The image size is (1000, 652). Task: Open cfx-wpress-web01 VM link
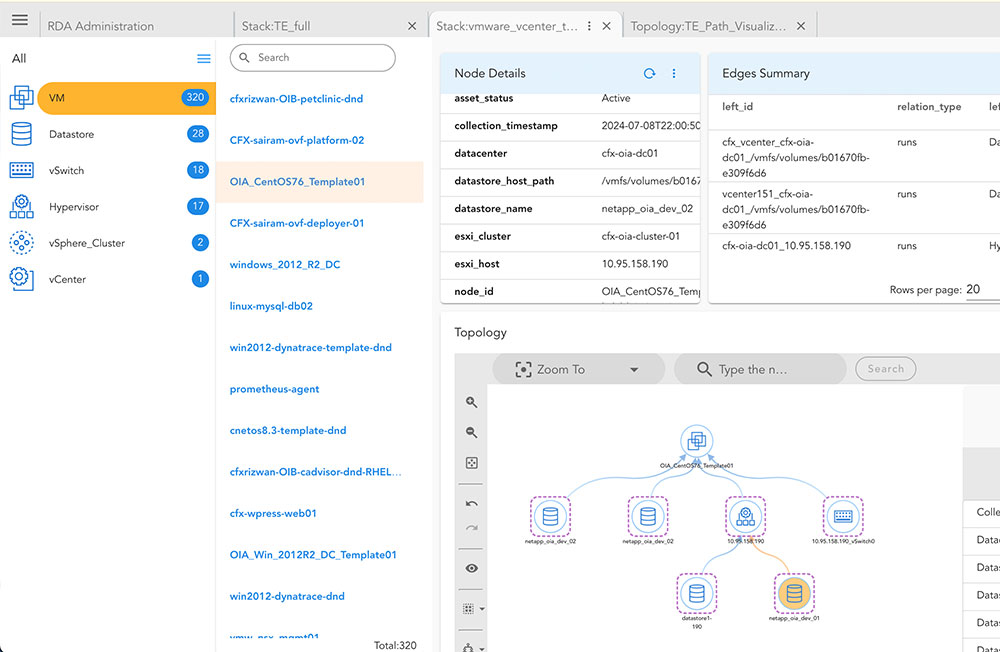[273, 514]
